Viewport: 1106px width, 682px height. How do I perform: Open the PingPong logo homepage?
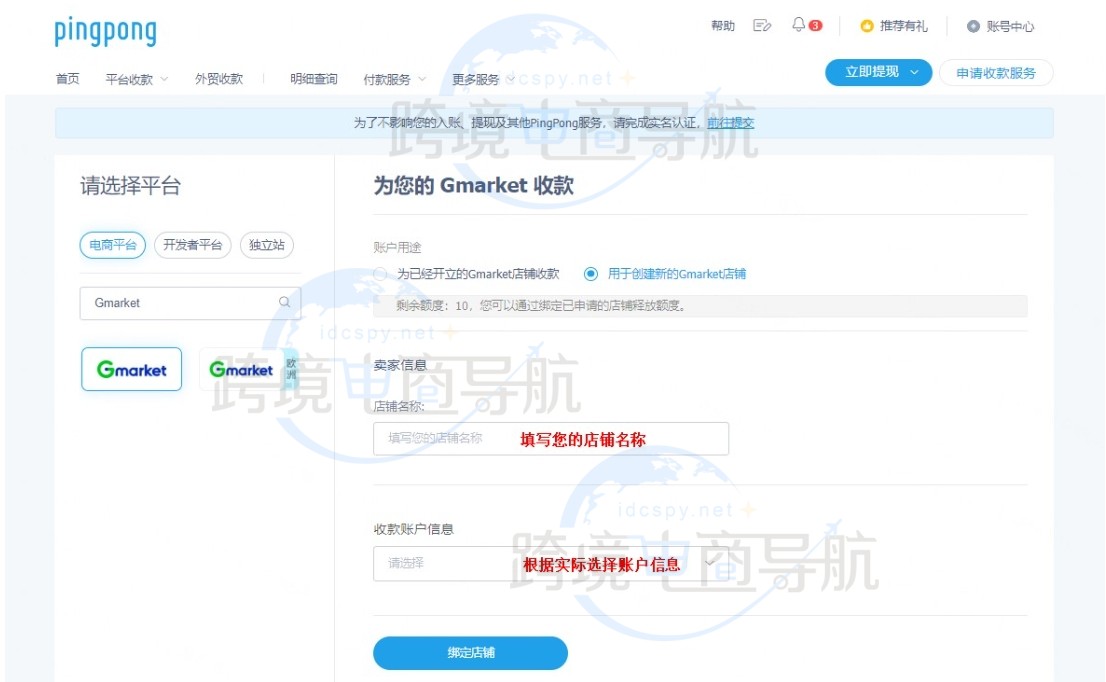pyautogui.click(x=105, y=31)
